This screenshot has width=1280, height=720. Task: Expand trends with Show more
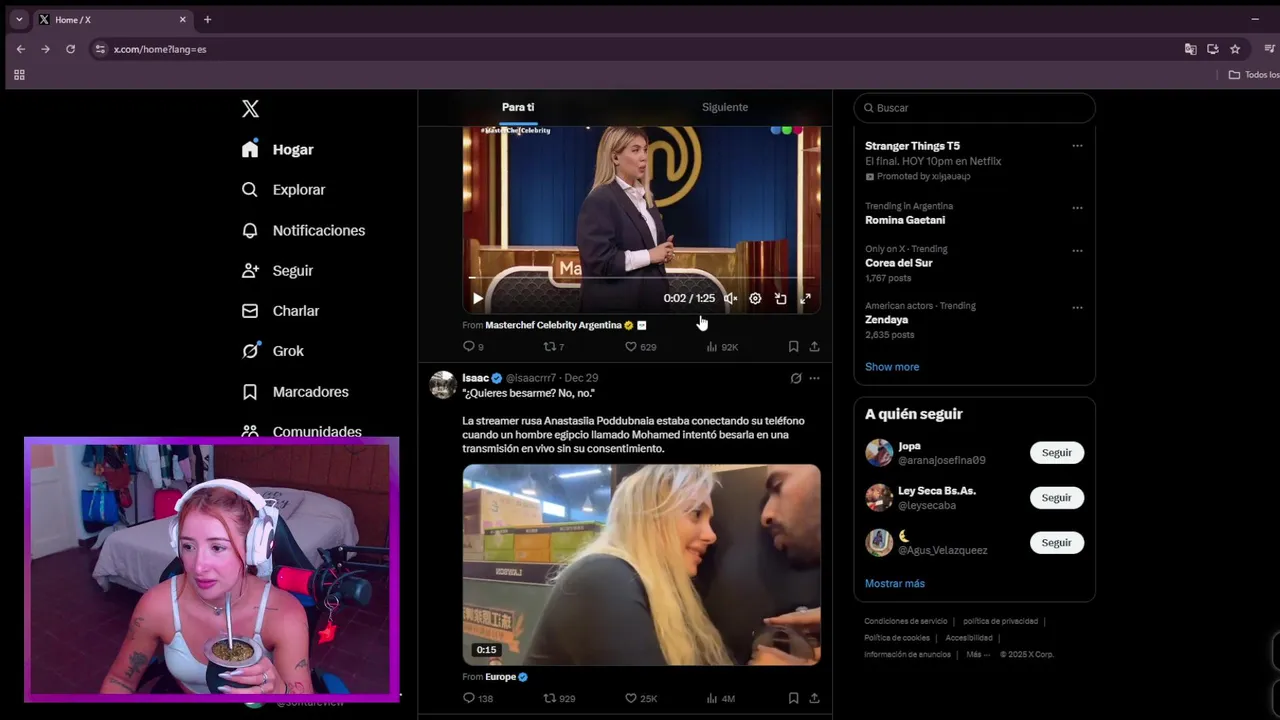click(x=892, y=367)
